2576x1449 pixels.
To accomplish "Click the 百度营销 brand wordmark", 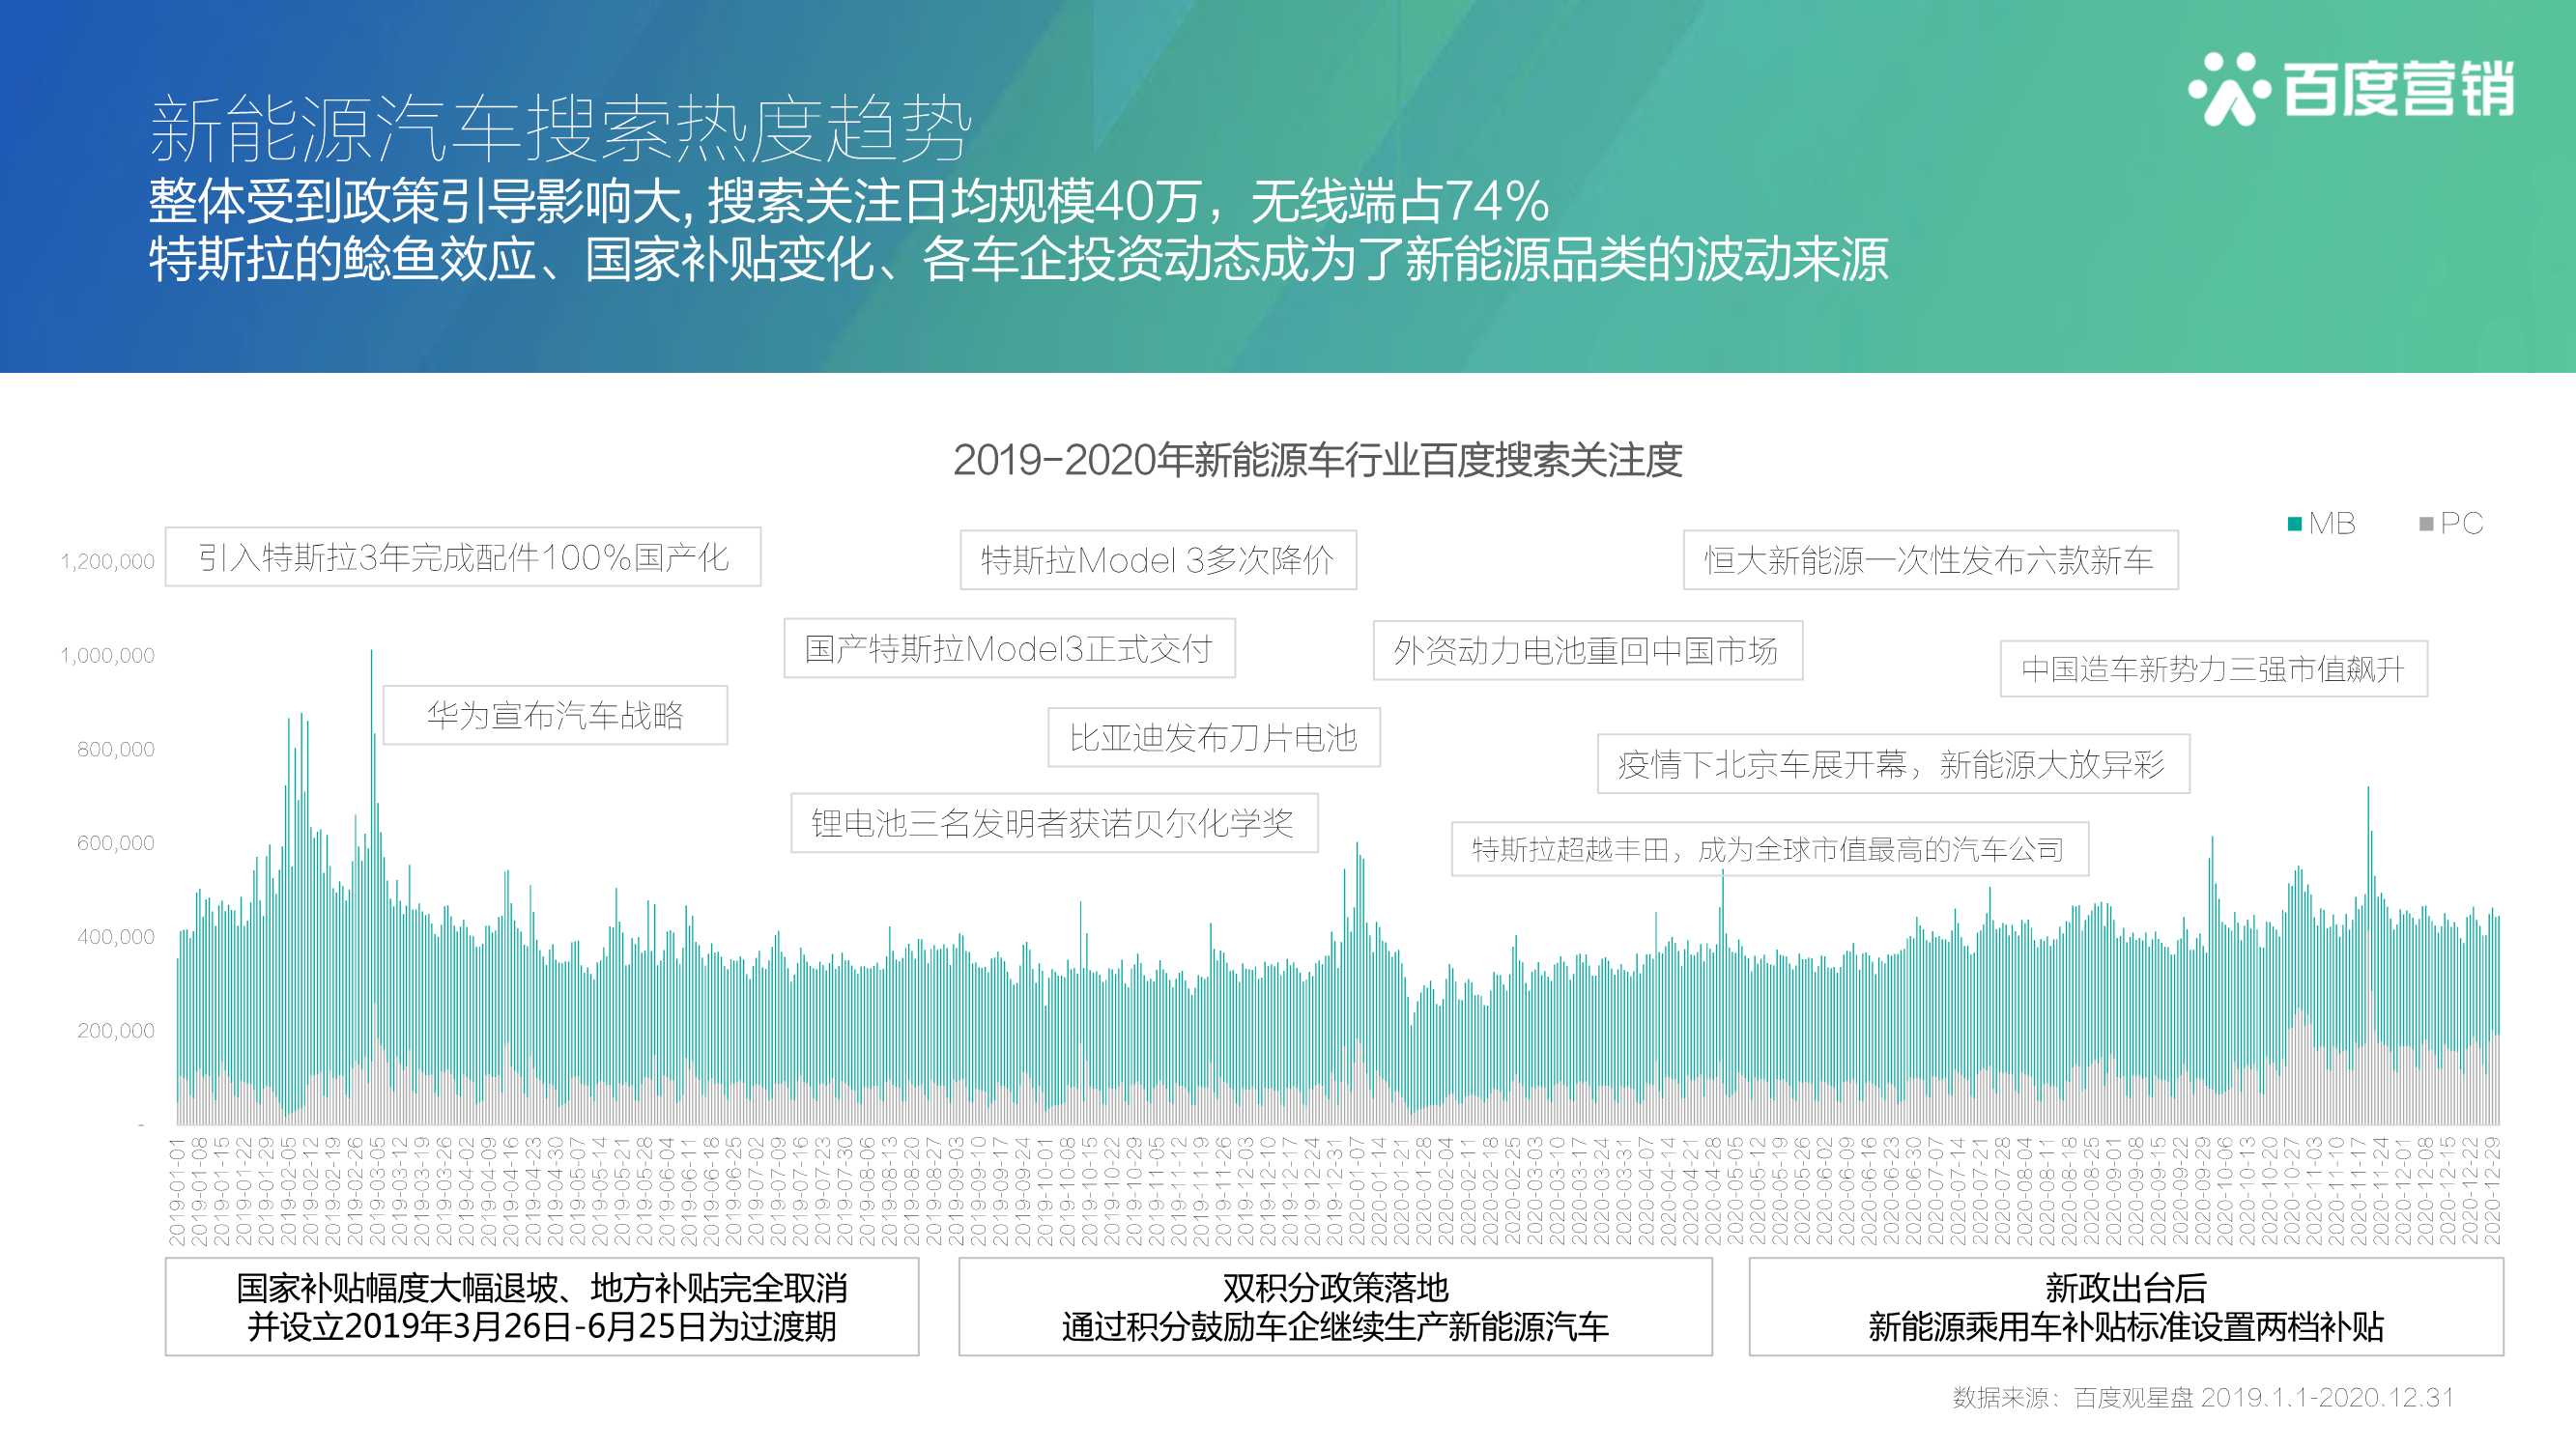I will [x=2398, y=89].
